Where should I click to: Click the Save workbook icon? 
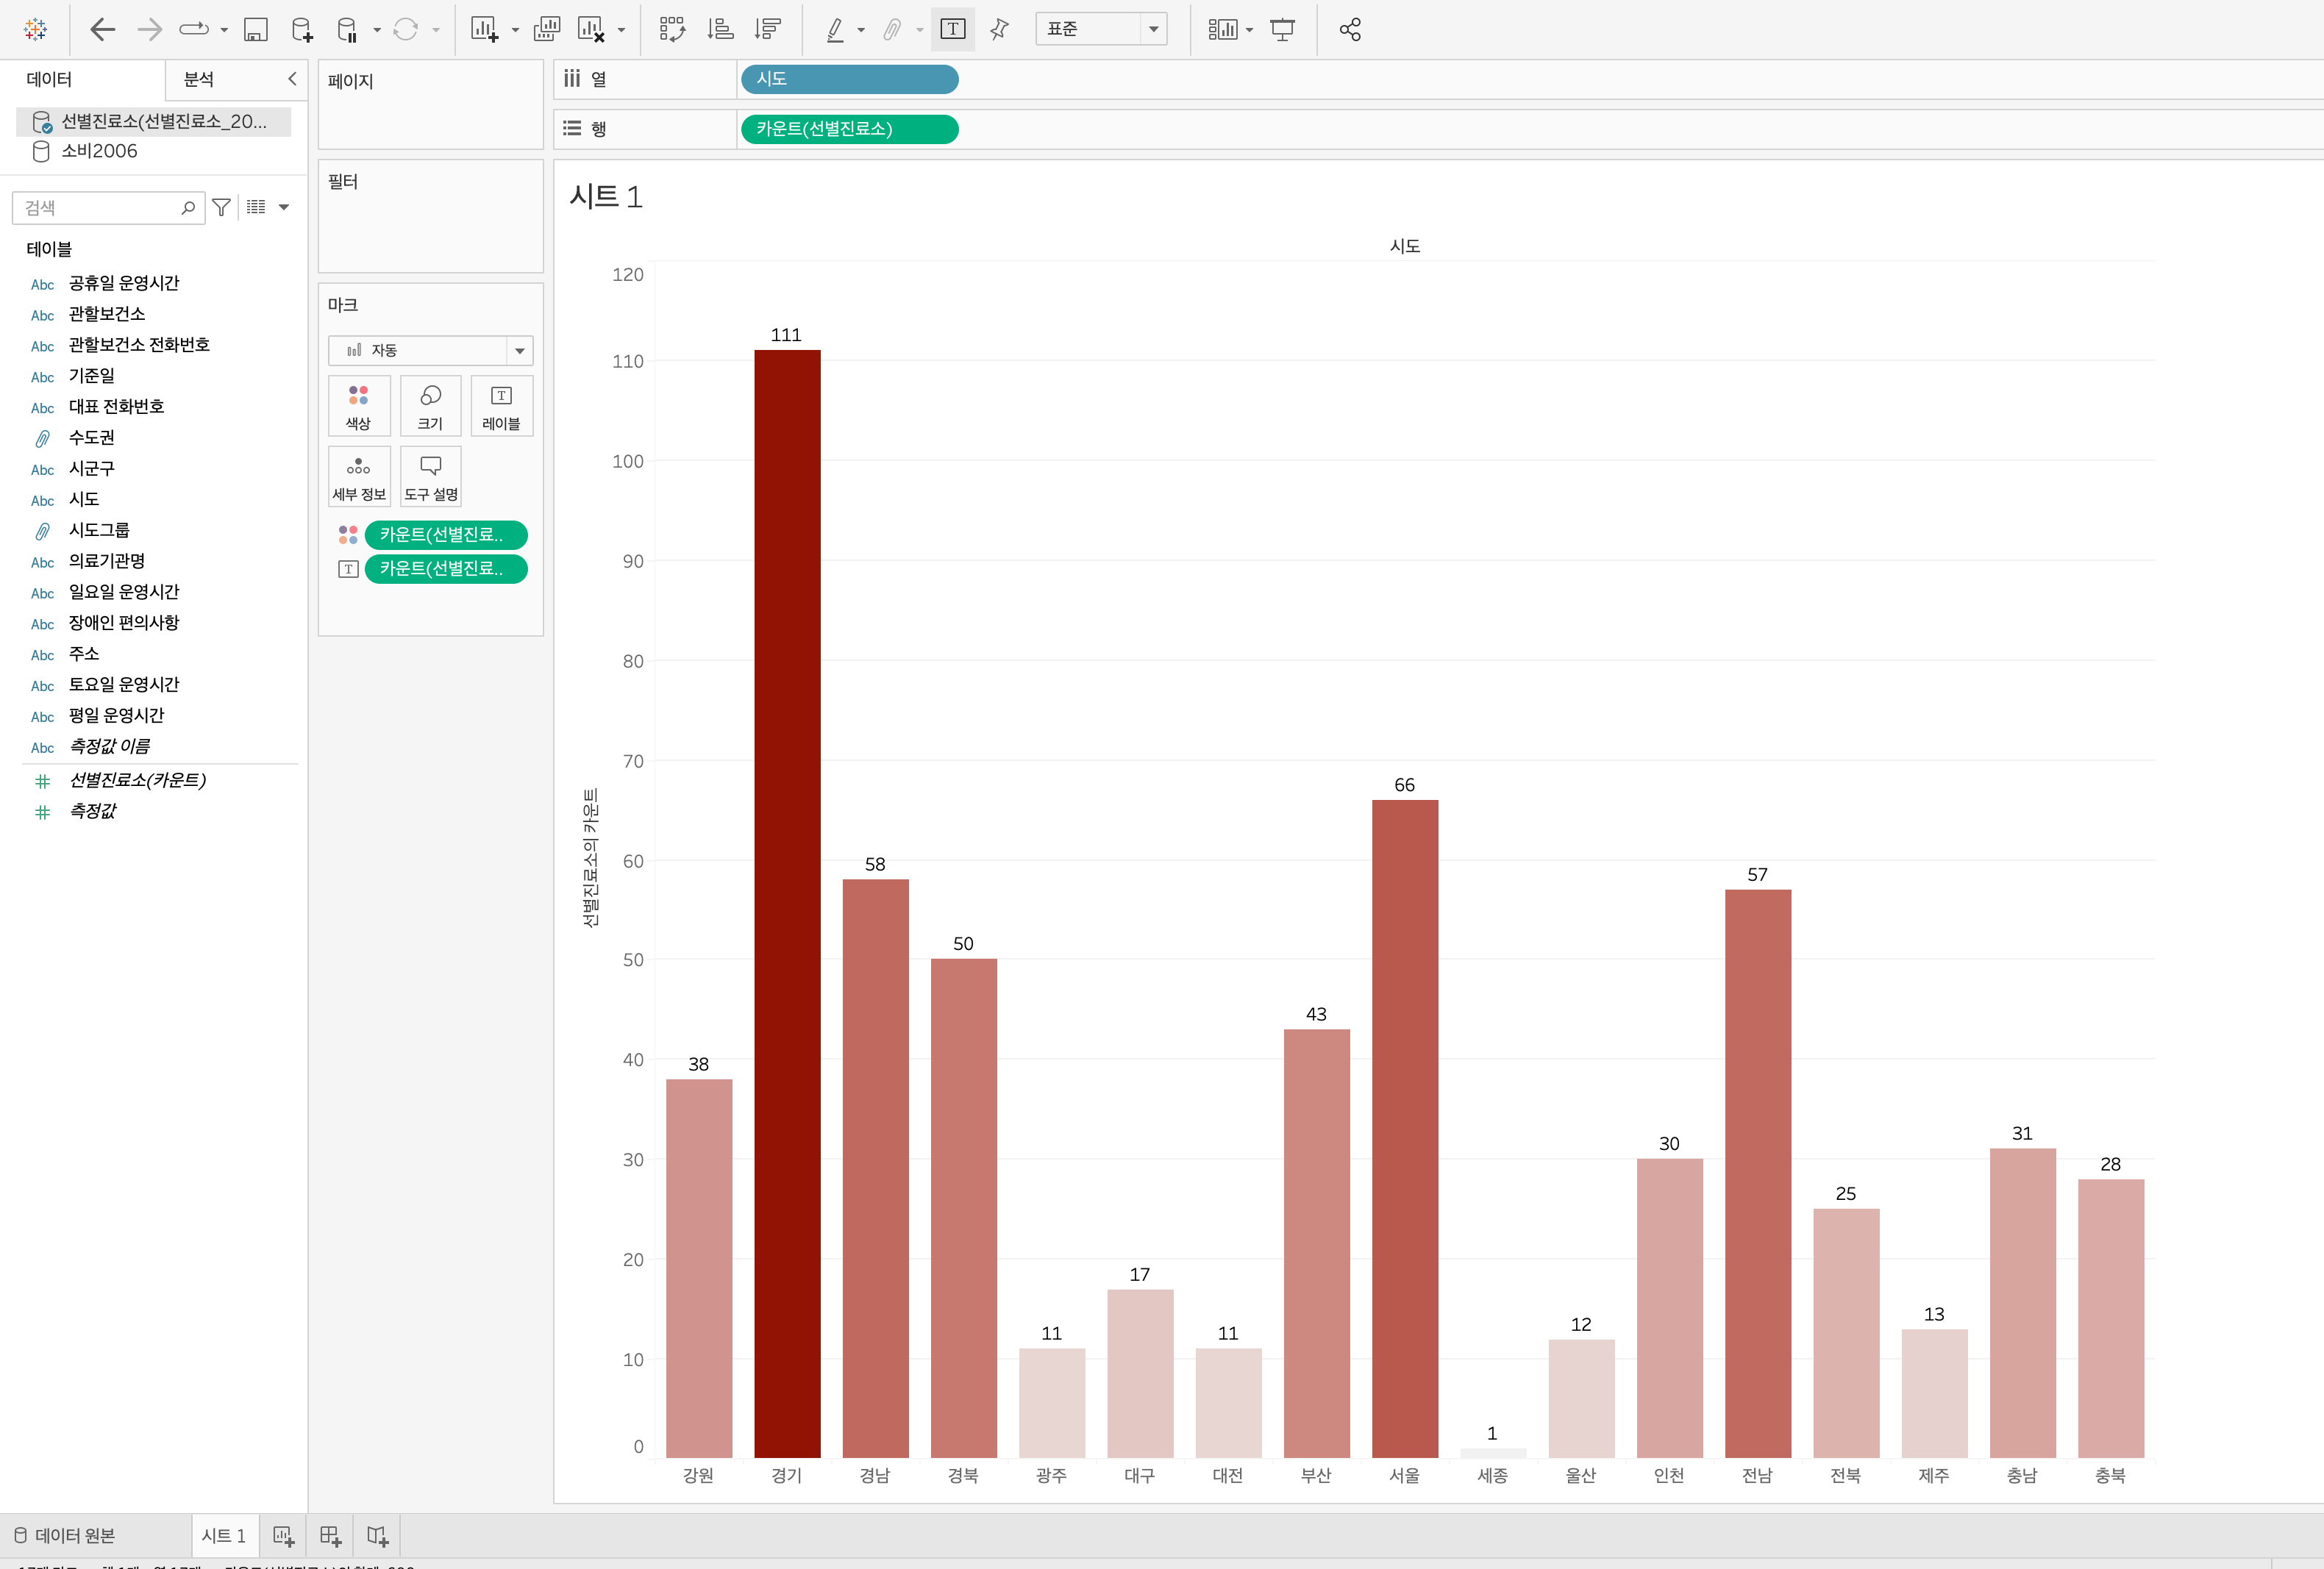coord(256,30)
